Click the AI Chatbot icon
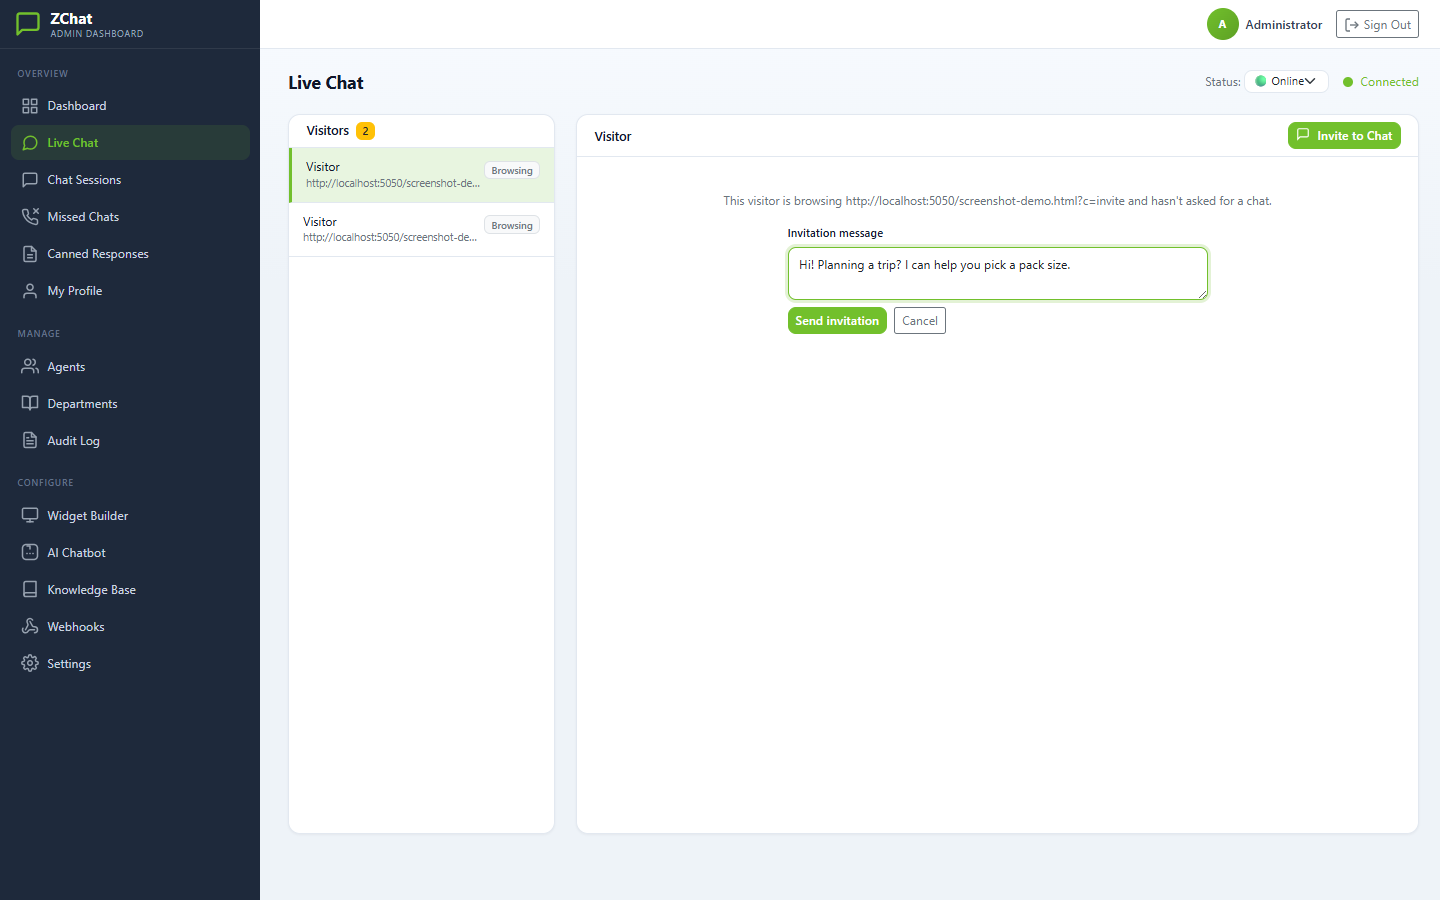The width and height of the screenshot is (1440, 900). (x=30, y=553)
